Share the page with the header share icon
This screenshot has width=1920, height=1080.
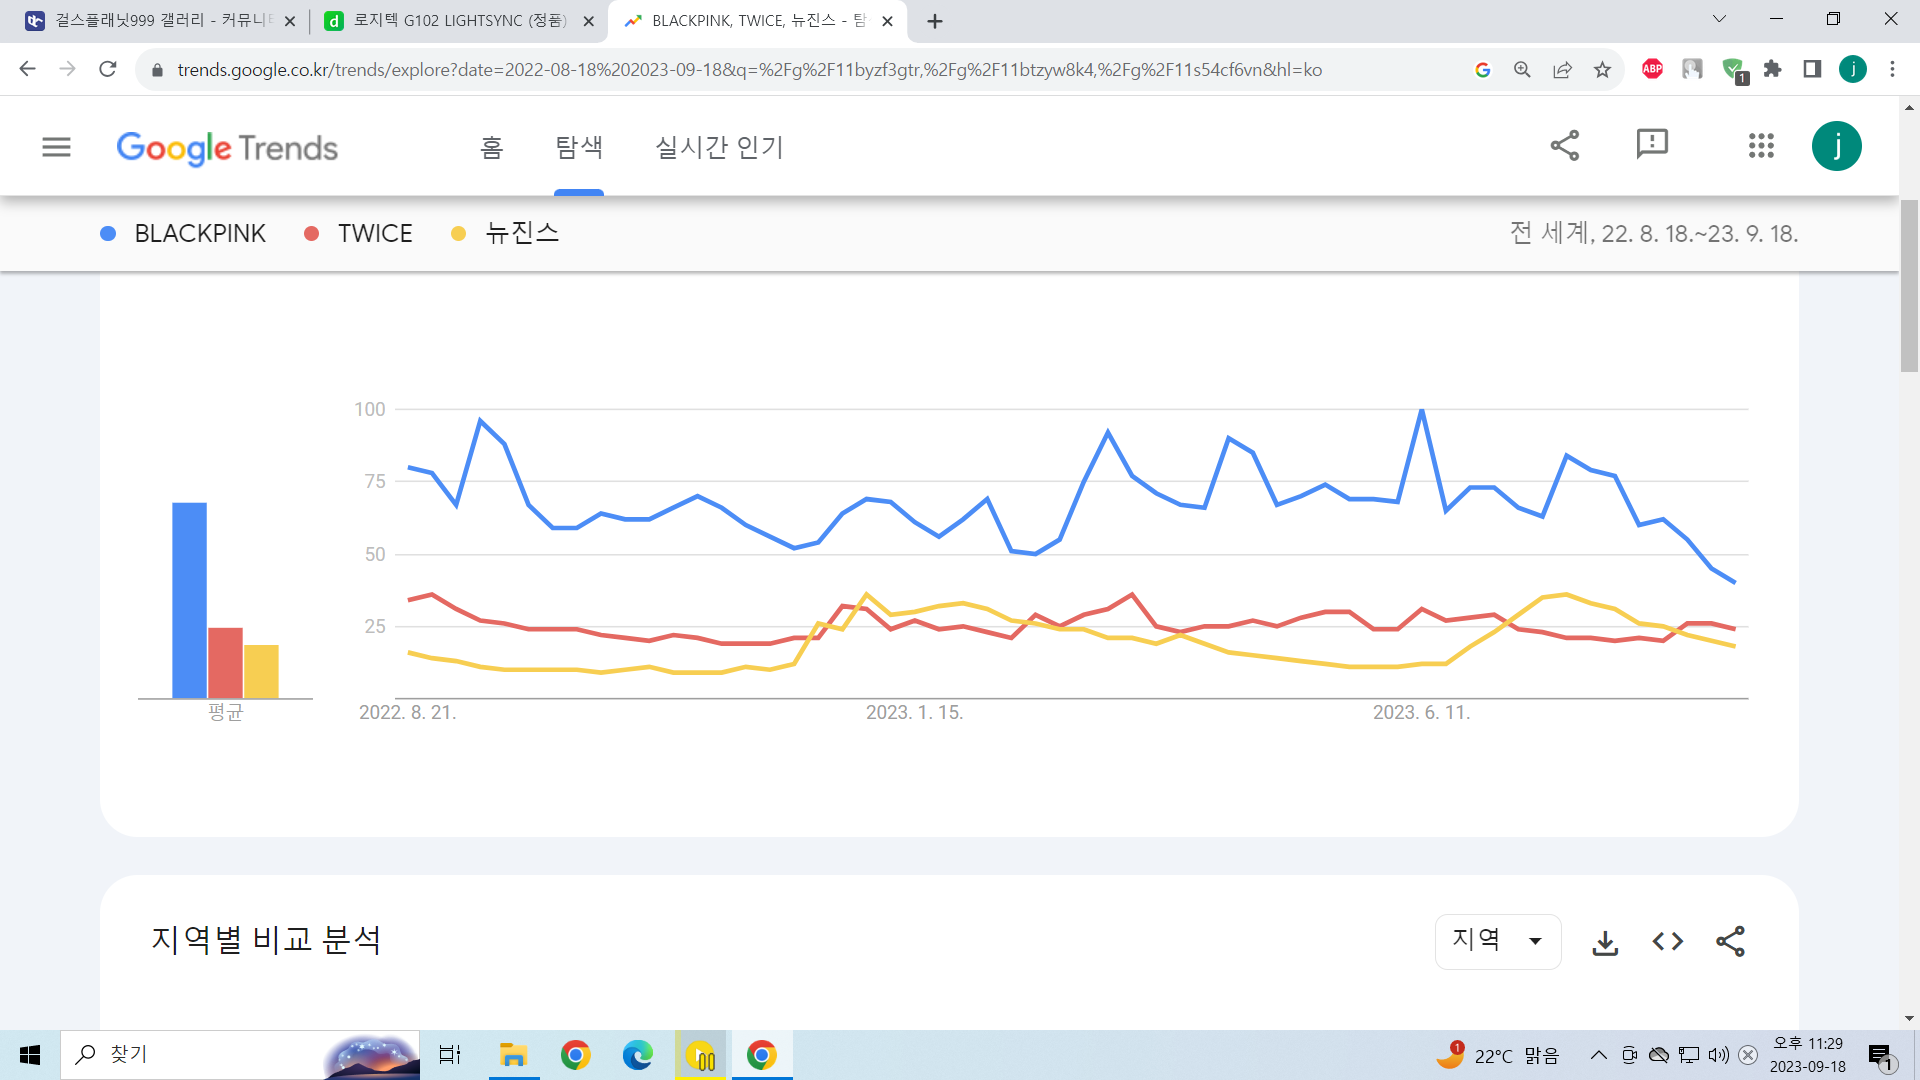coord(1565,146)
